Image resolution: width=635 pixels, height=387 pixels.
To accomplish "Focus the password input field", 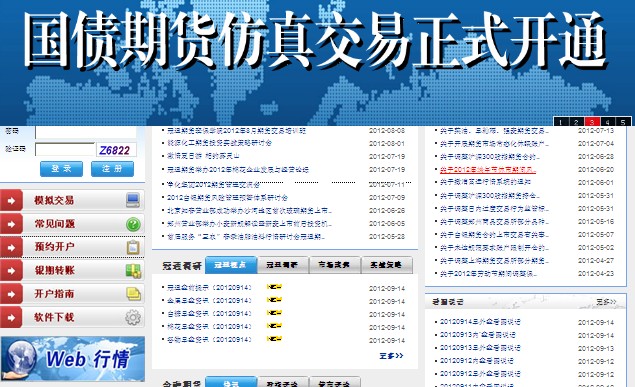I will [86, 132].
